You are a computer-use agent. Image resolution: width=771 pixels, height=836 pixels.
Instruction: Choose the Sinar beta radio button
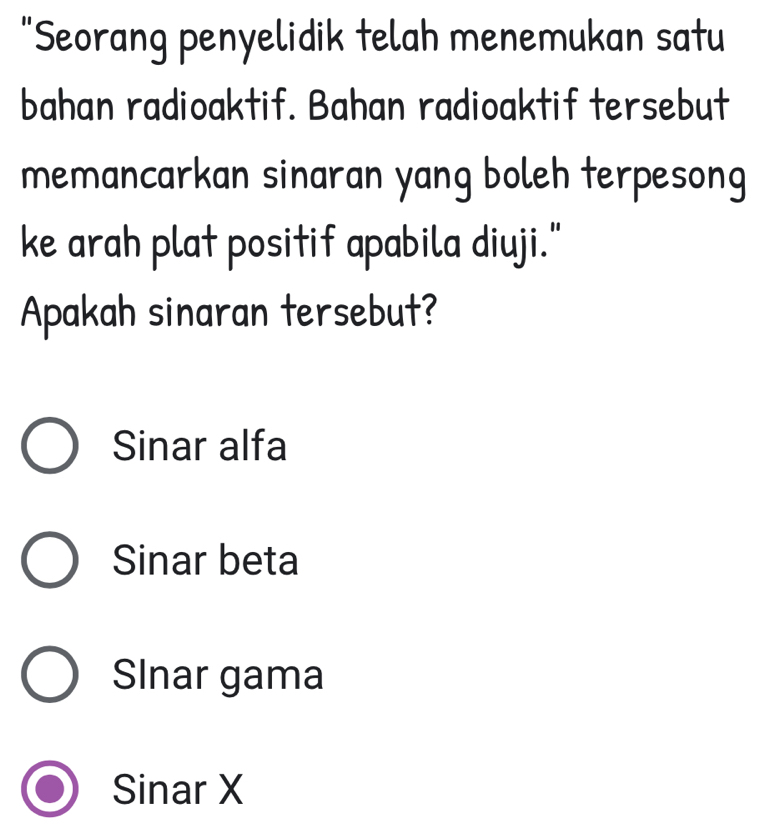point(49,561)
